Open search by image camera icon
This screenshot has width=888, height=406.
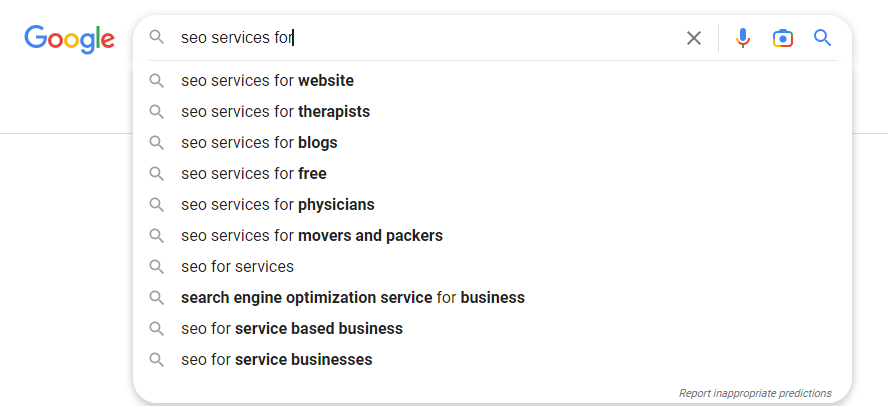point(783,38)
